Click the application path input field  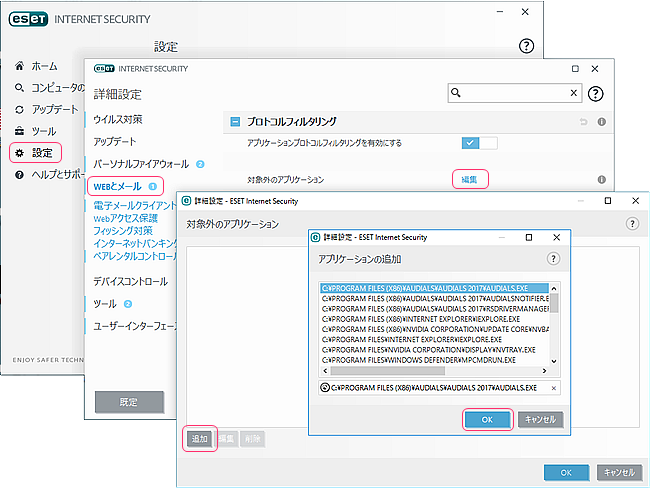pyautogui.click(x=439, y=388)
